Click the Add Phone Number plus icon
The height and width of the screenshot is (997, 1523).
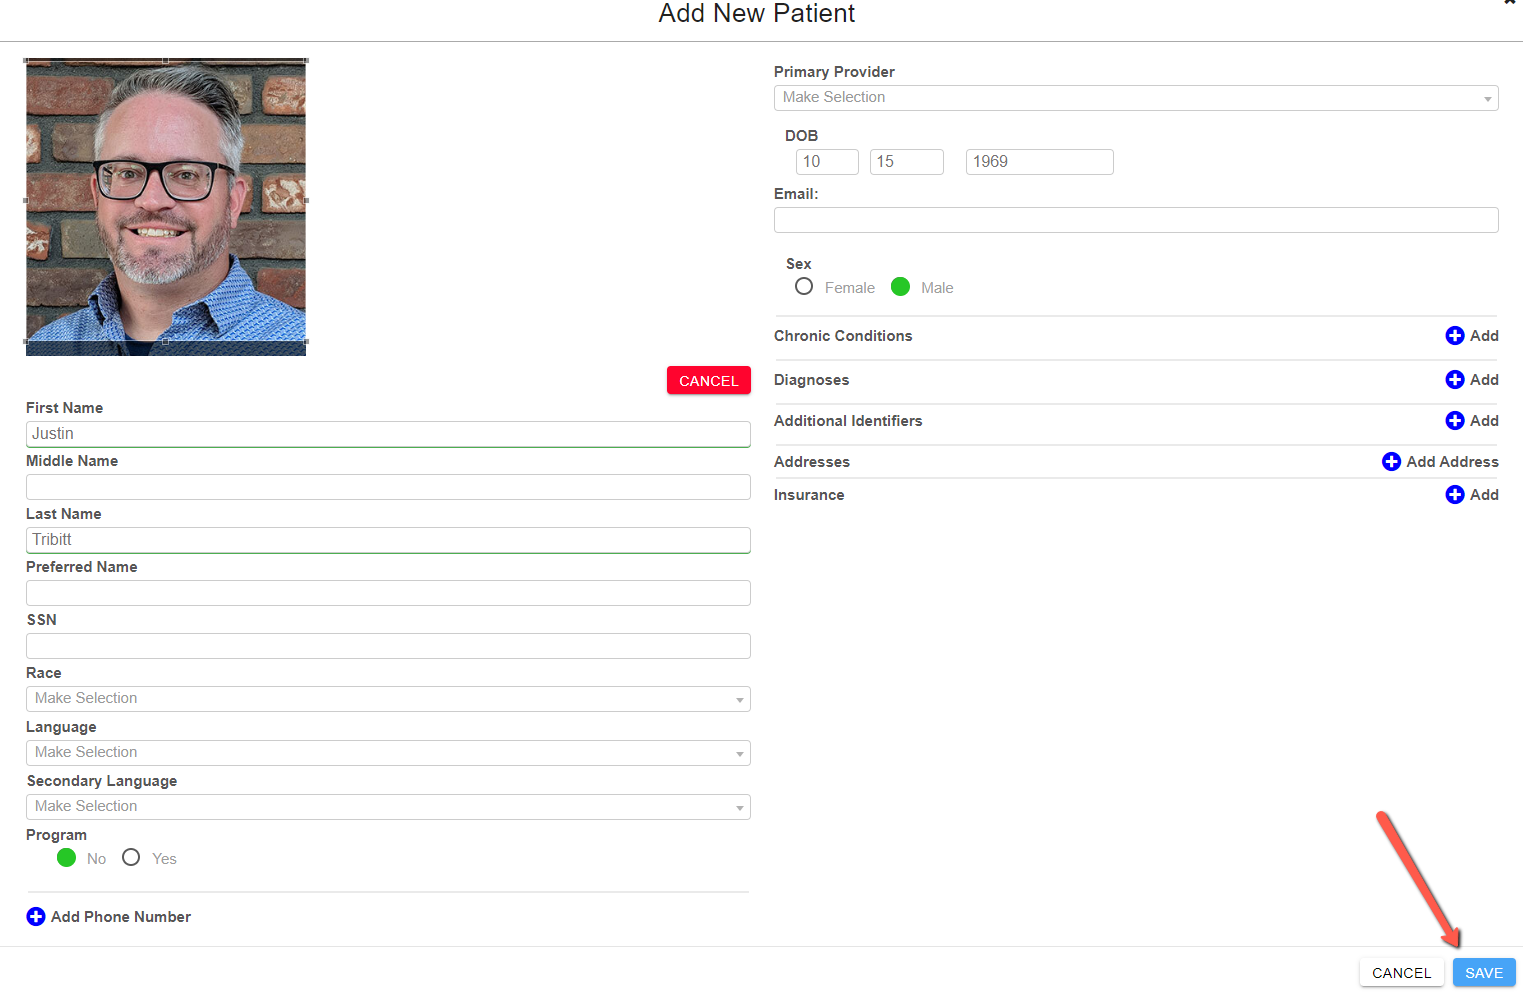36,917
